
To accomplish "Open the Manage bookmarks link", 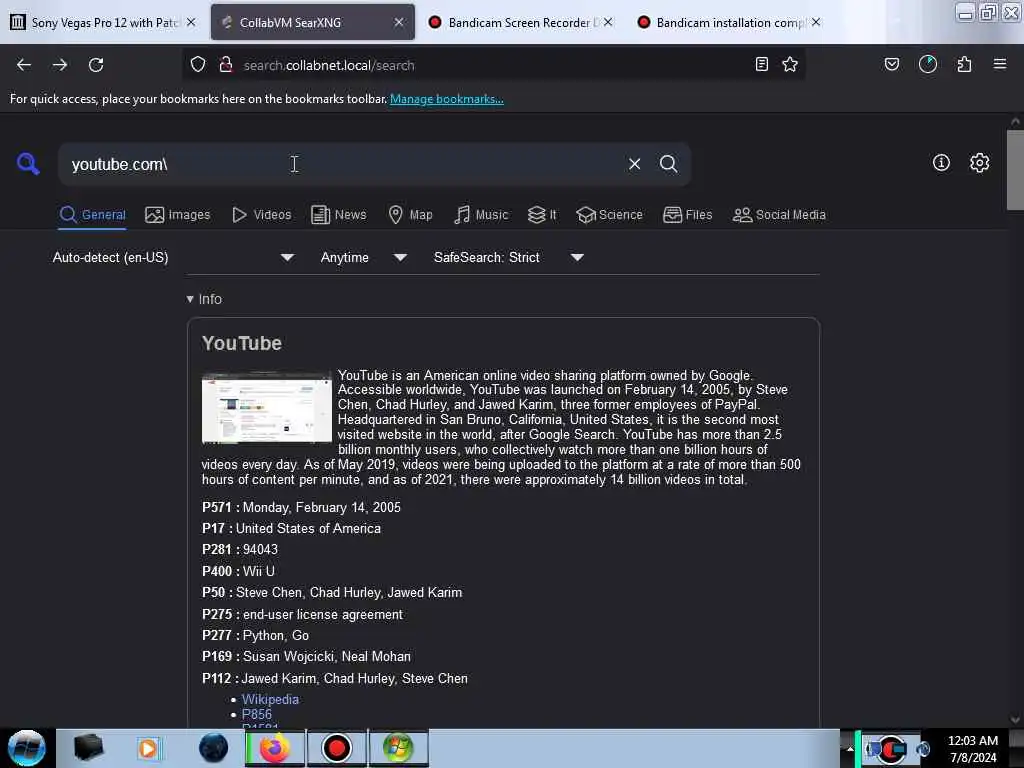I will point(447,99).
